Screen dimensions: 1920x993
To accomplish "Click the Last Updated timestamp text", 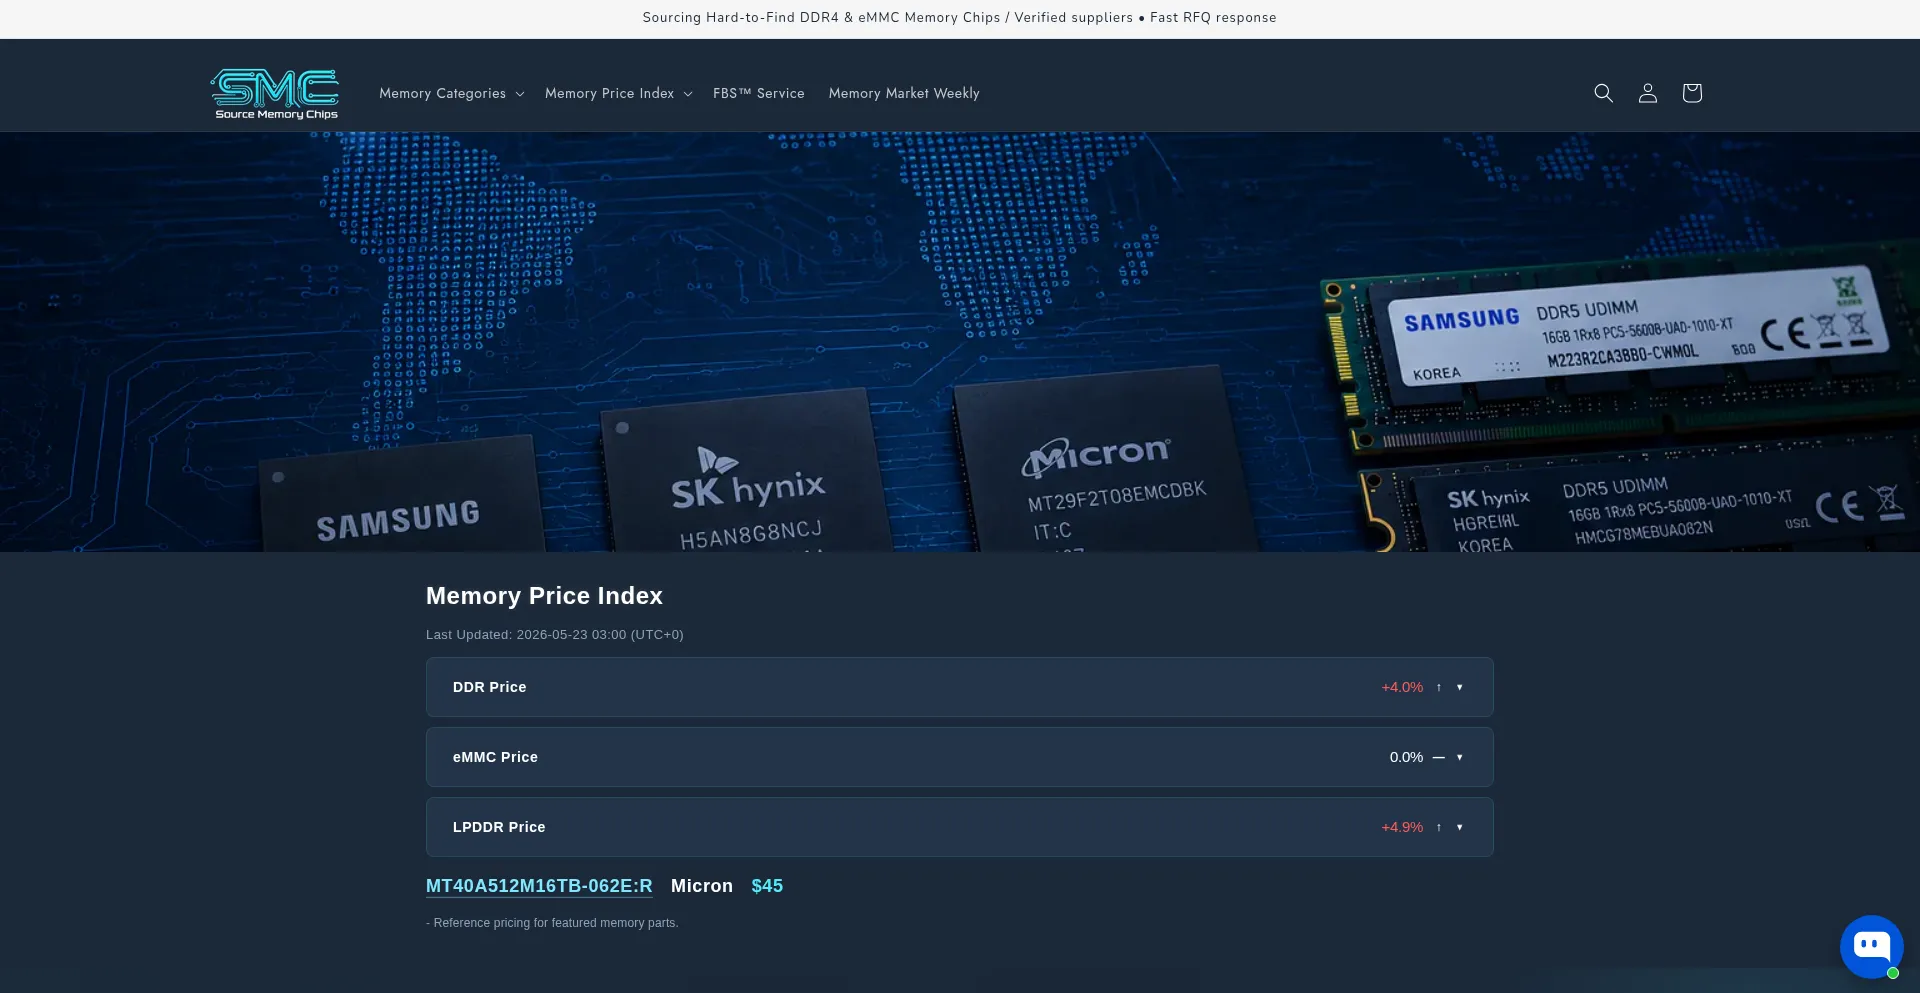I will pos(555,635).
